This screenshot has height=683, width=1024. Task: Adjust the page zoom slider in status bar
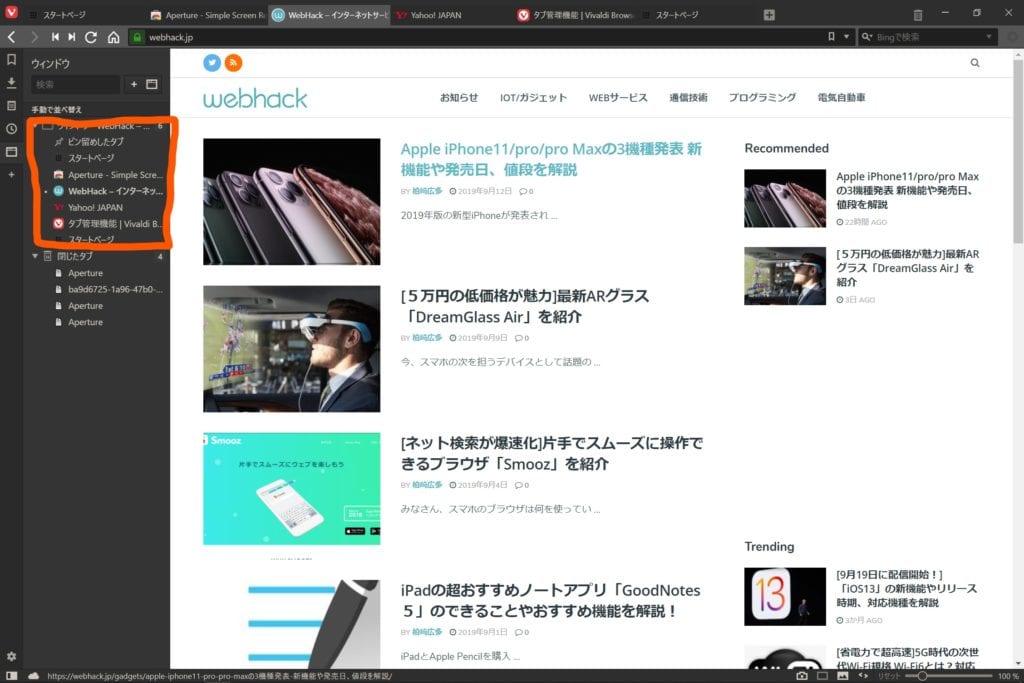(x=921, y=676)
